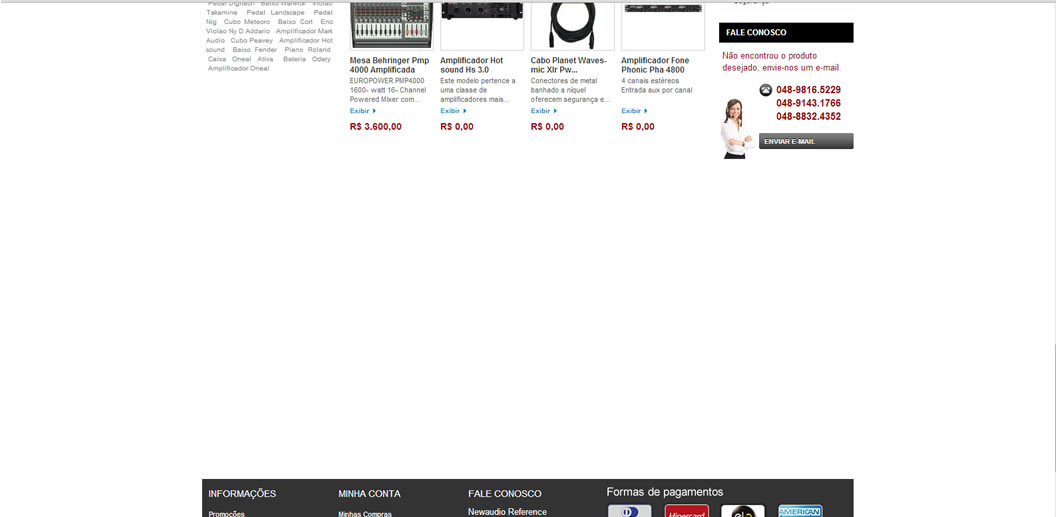Click the Elo card payment icon
The height and width of the screenshot is (517, 1056).
(x=743, y=511)
